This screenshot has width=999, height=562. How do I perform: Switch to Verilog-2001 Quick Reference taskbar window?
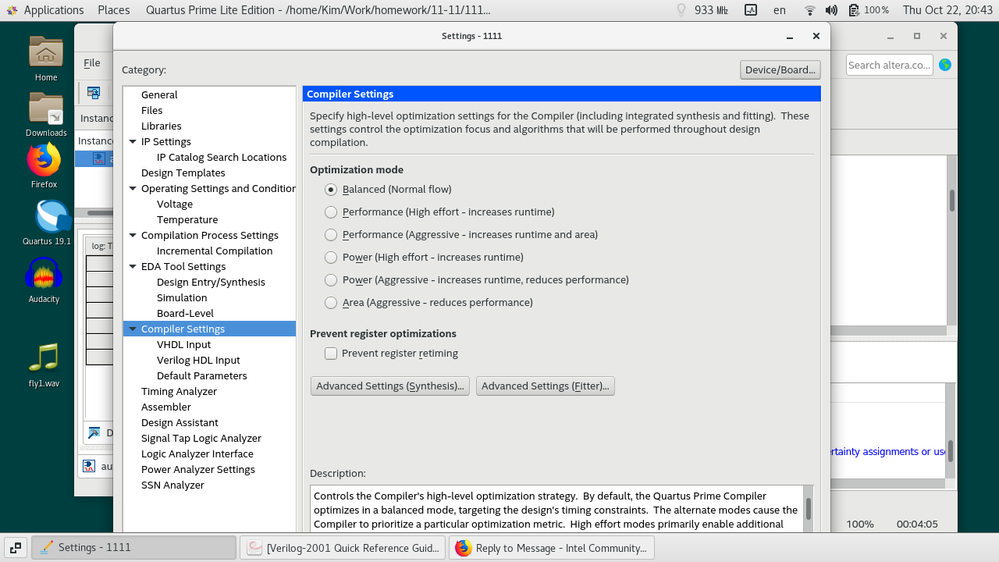click(x=344, y=548)
